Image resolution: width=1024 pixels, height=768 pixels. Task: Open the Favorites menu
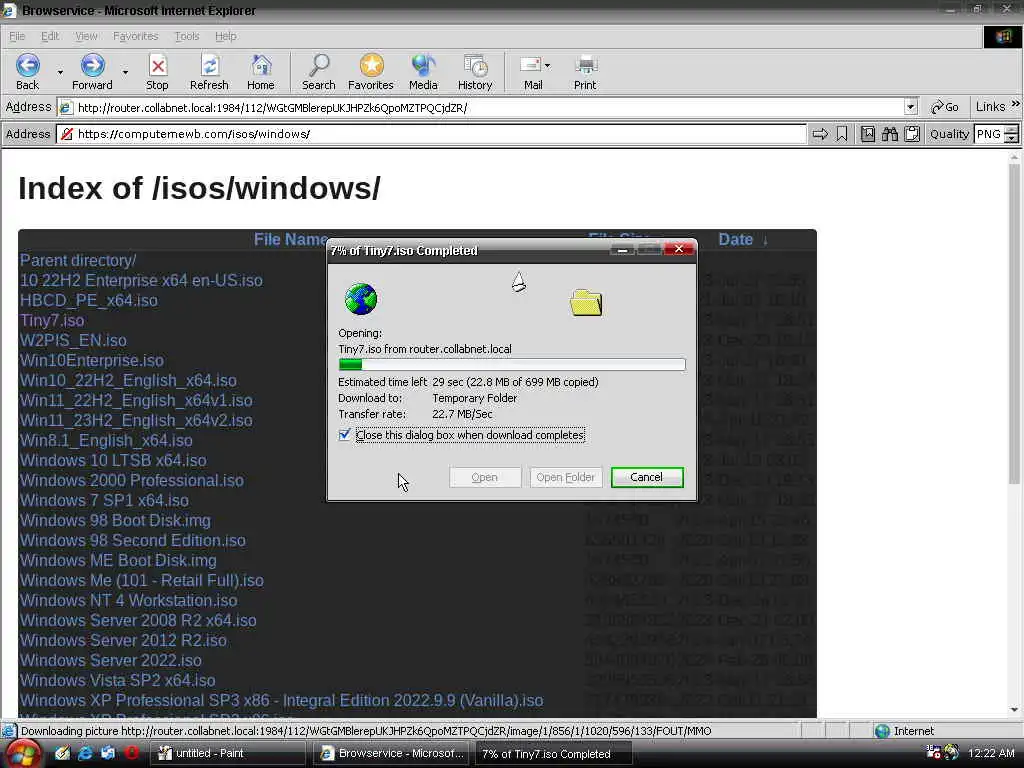[135, 36]
